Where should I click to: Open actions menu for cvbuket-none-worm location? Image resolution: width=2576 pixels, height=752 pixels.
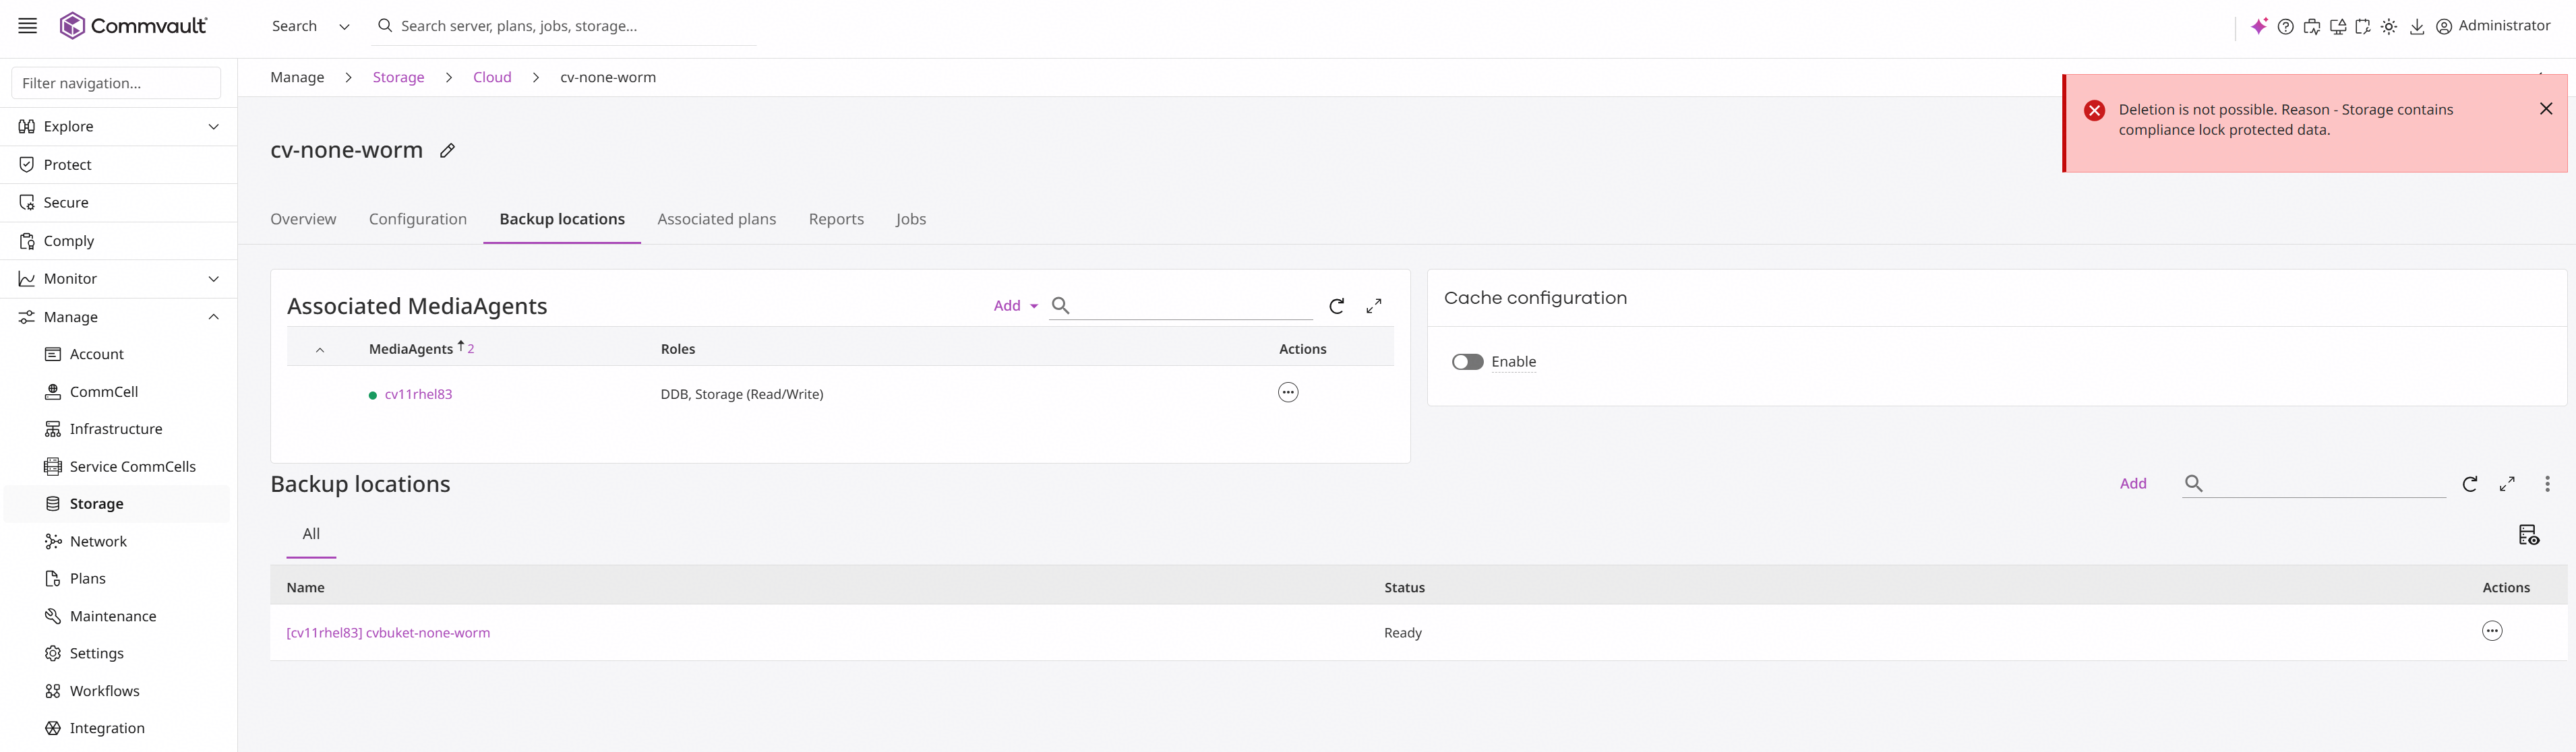click(2492, 631)
